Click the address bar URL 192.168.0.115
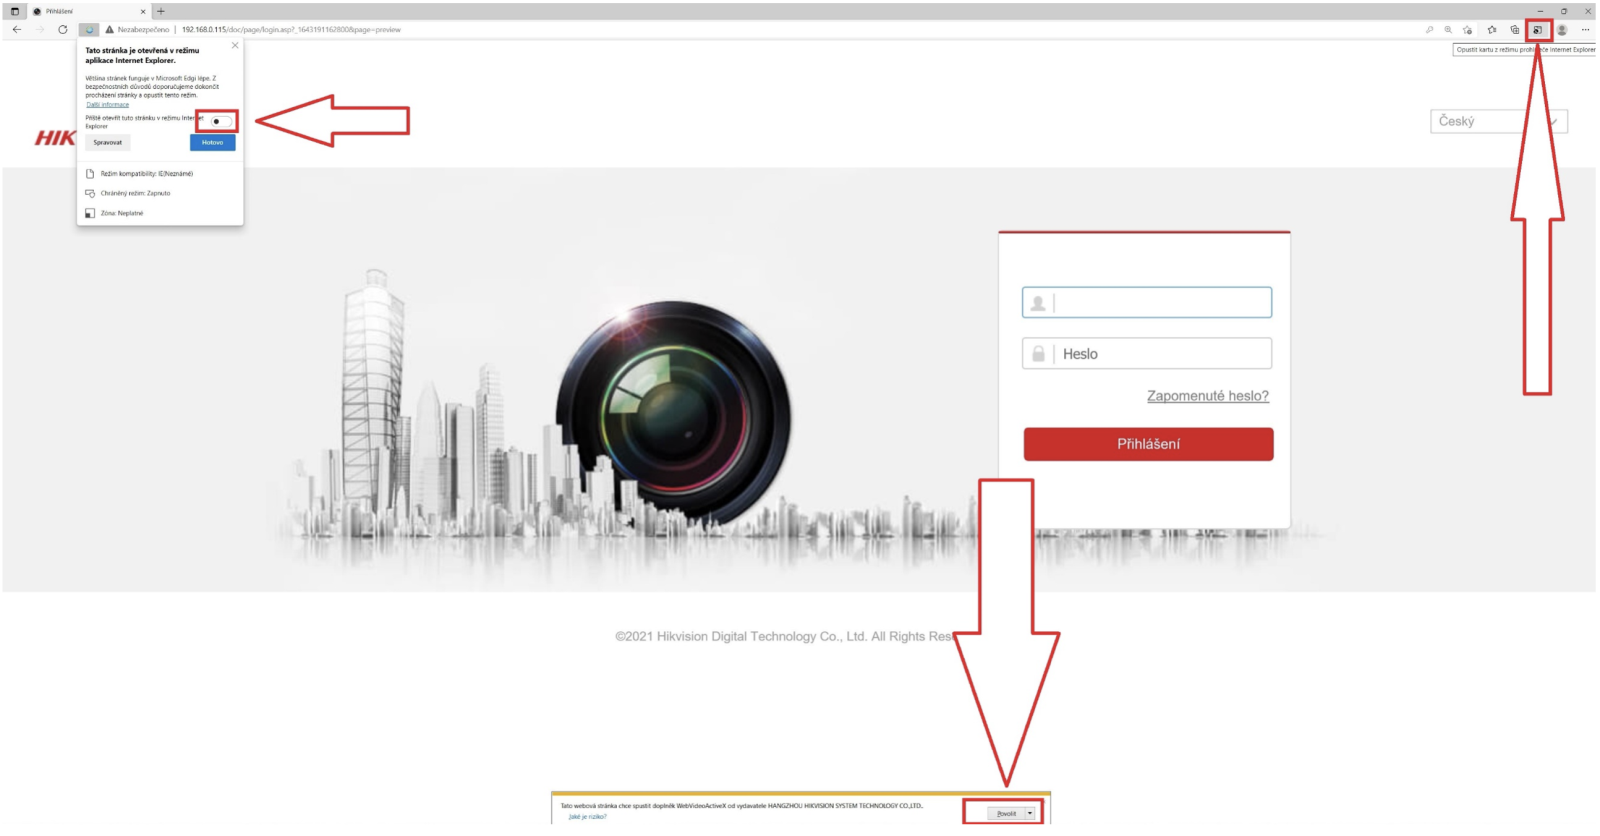 click(x=291, y=30)
